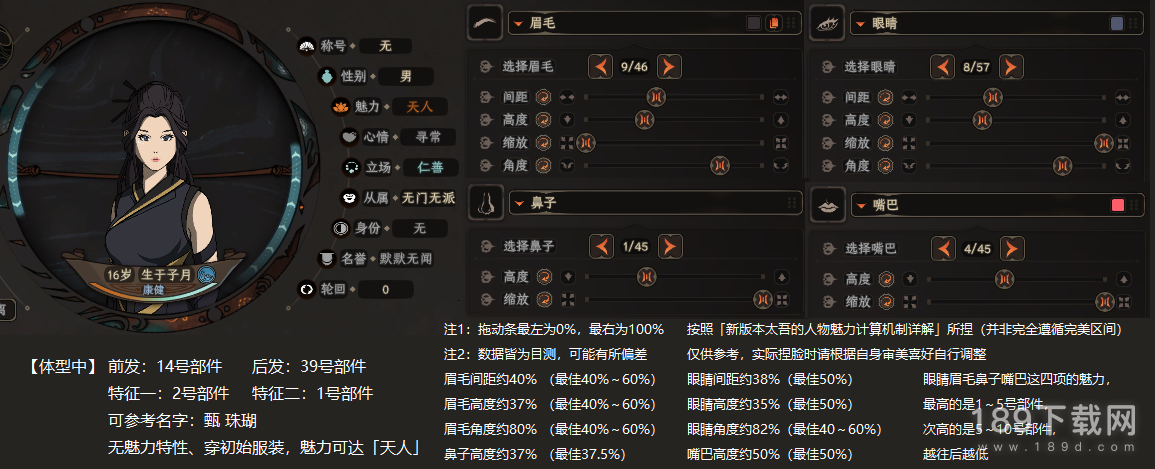Click the nose category icon
Viewport: 1155px width, 469px height.
click(485, 202)
